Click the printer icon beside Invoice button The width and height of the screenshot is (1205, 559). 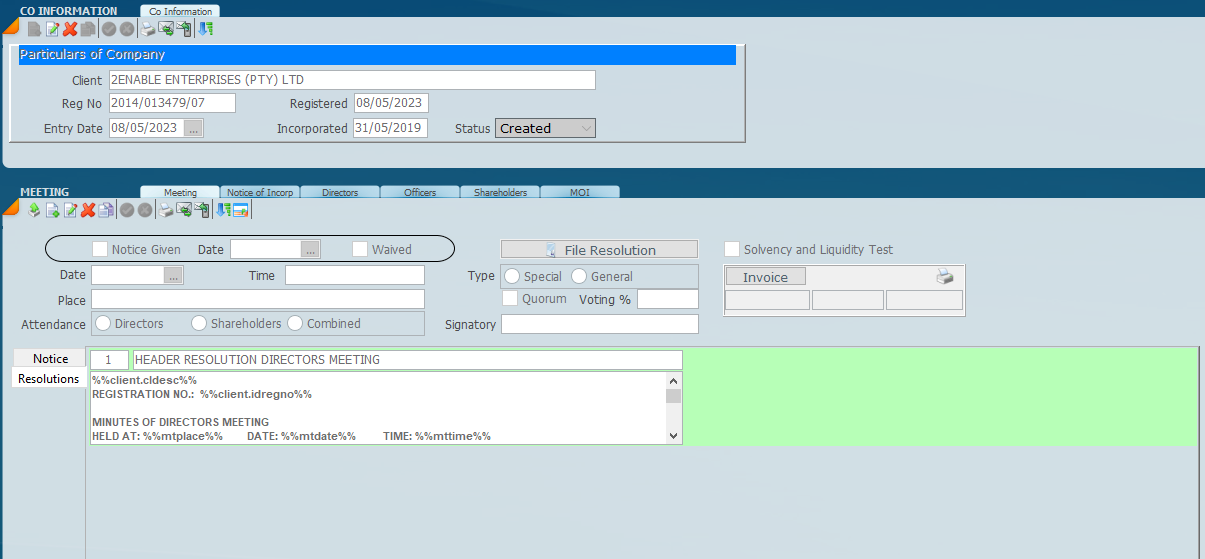945,277
